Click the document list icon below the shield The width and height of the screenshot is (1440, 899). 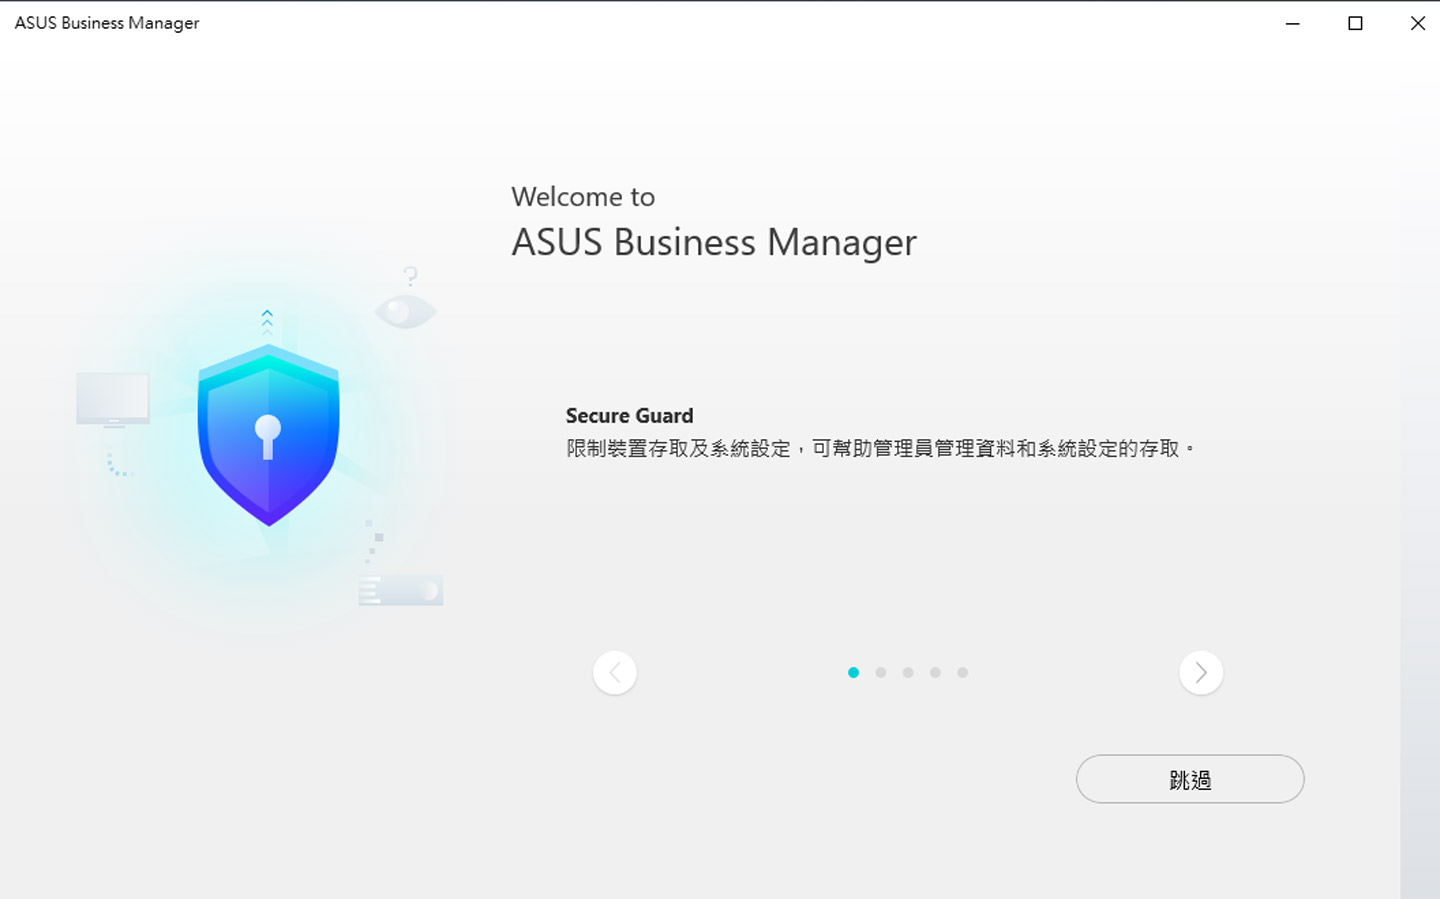point(400,590)
